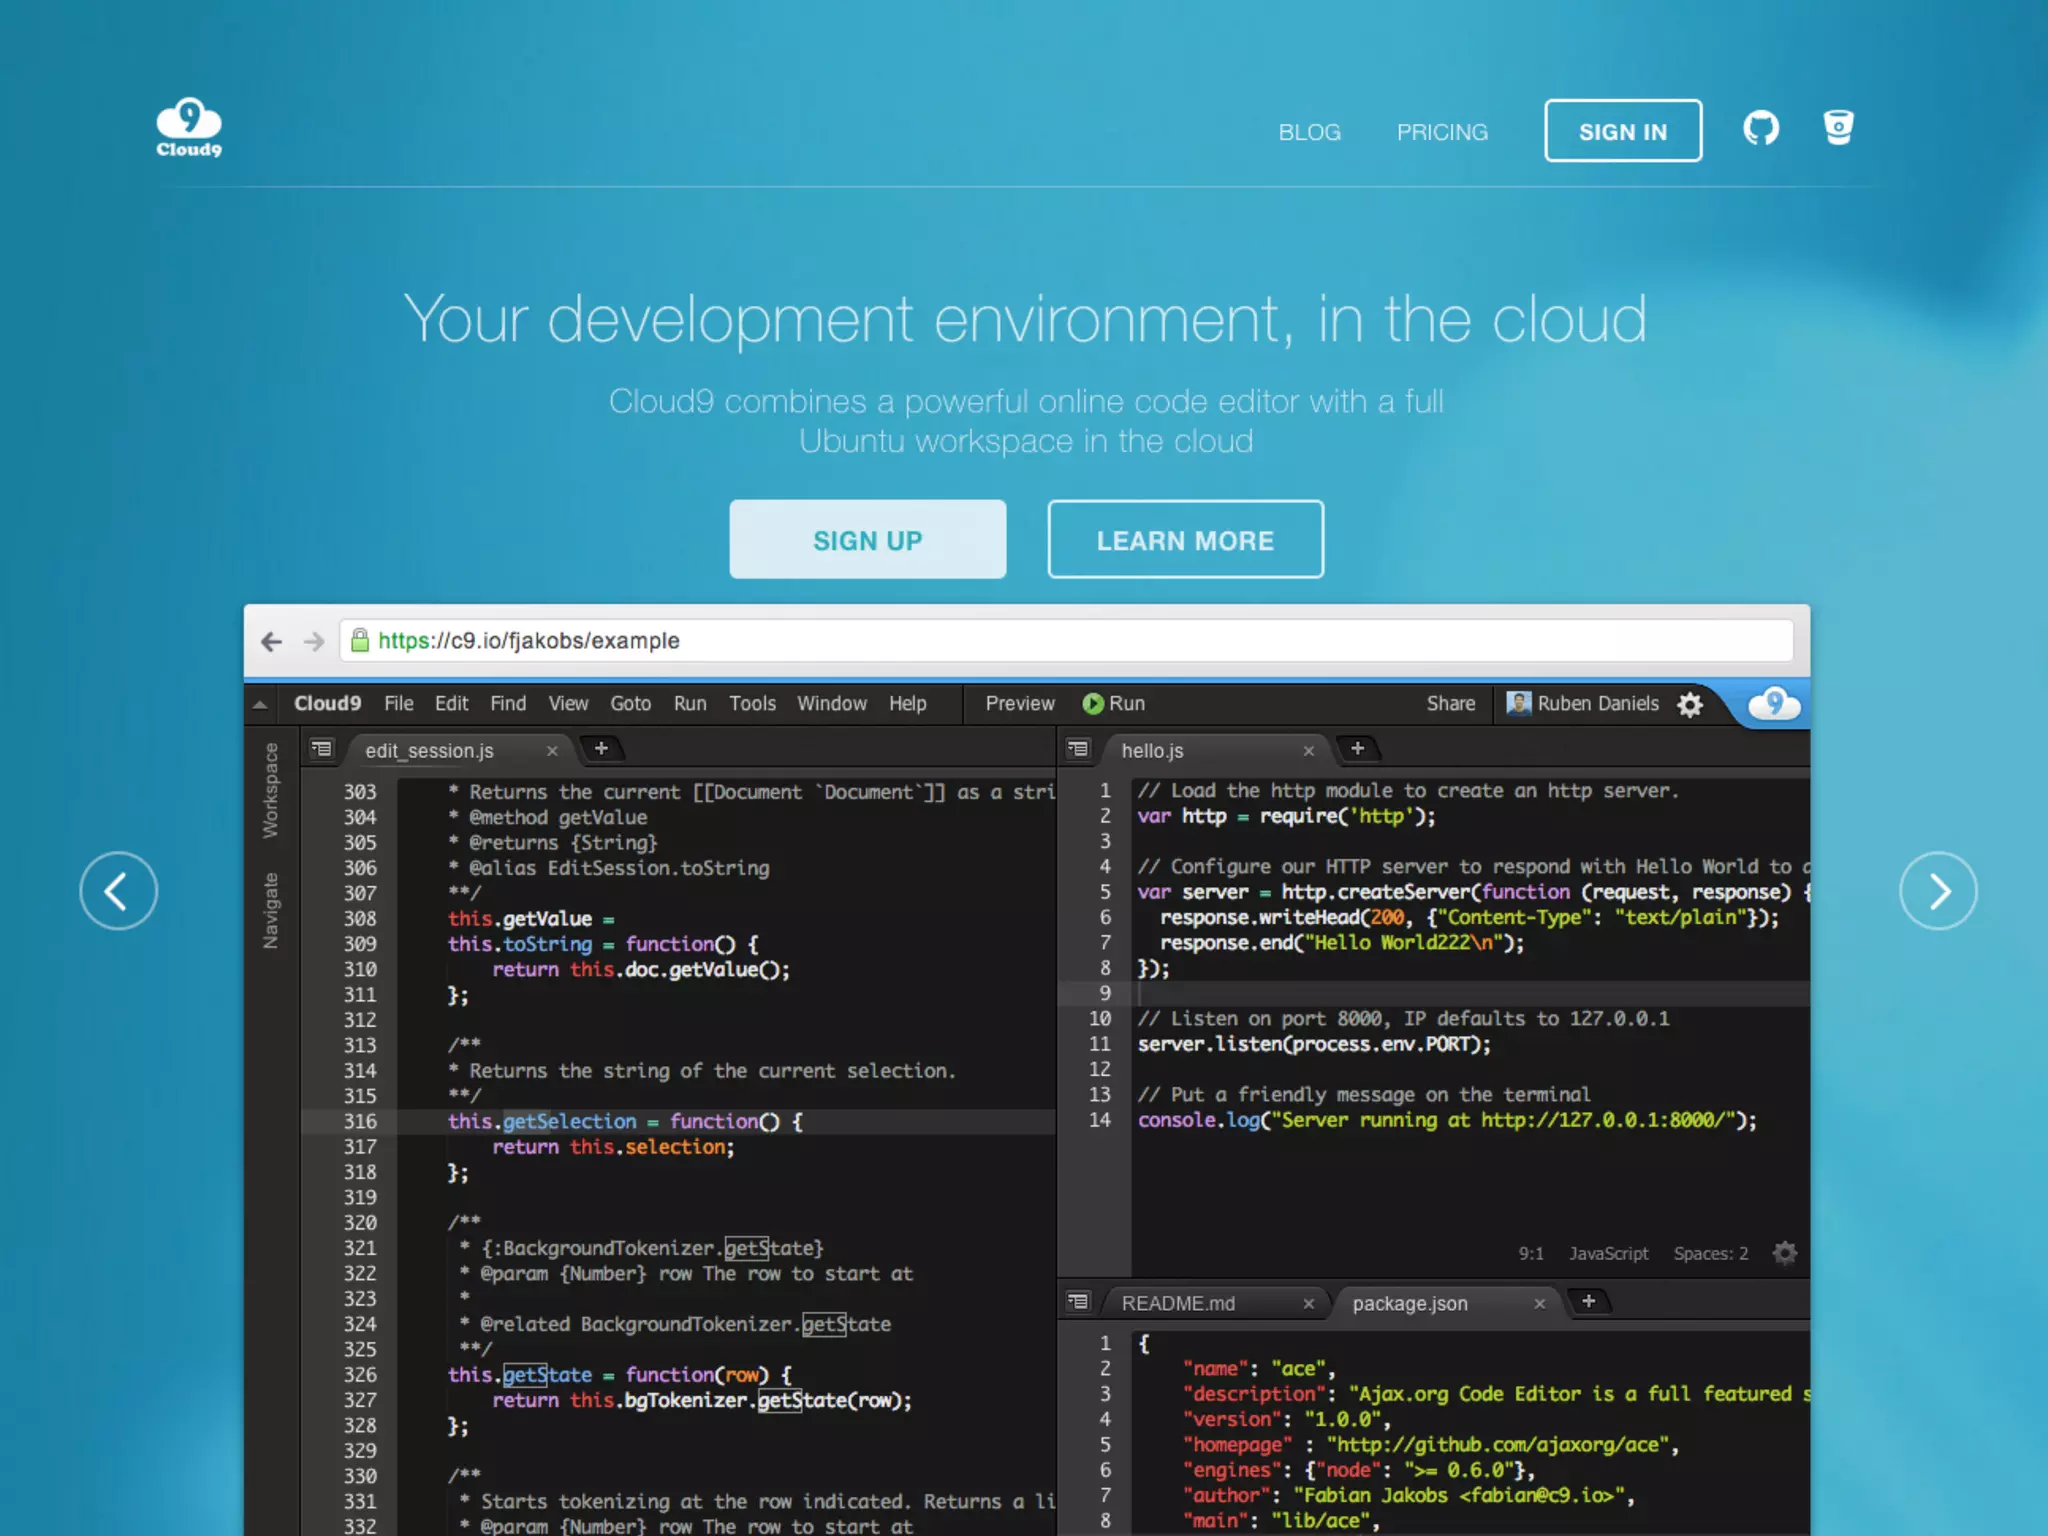2048x1536 pixels.
Task: Click the Cloud9 logo in header
Action: click(x=189, y=128)
